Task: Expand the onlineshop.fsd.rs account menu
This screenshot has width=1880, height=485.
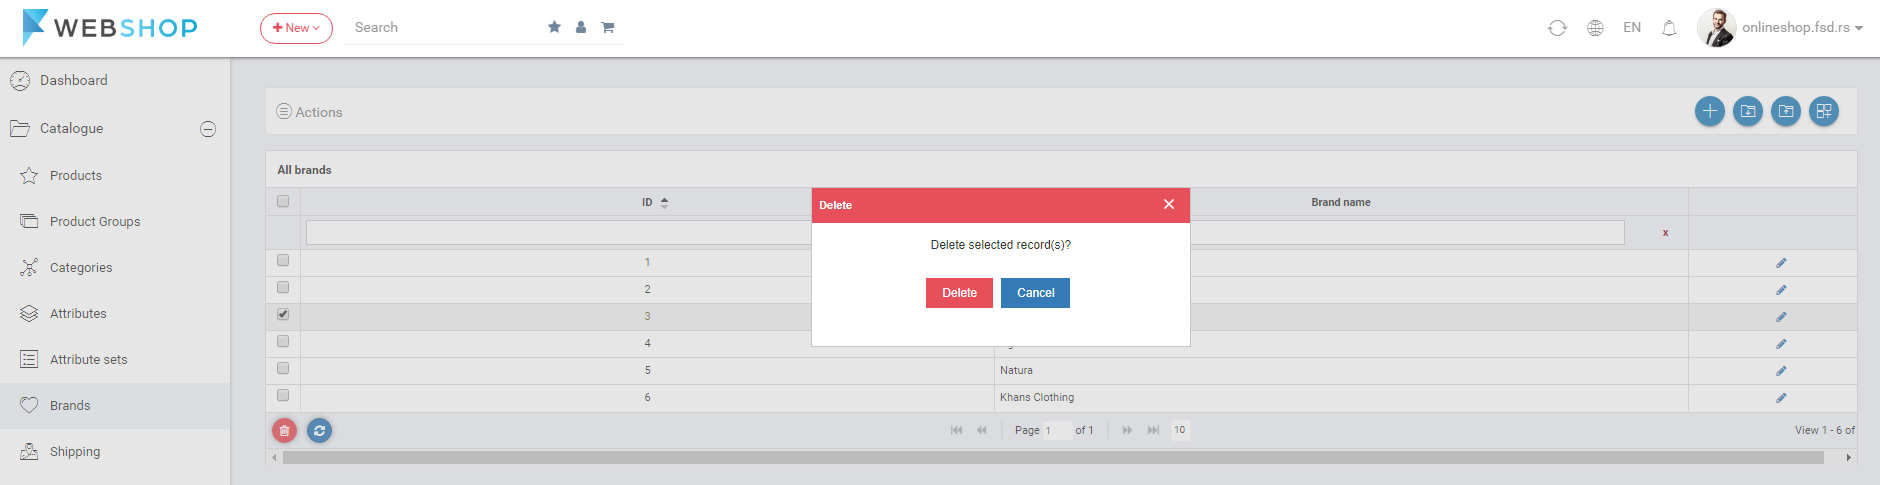Action: click(x=1802, y=27)
